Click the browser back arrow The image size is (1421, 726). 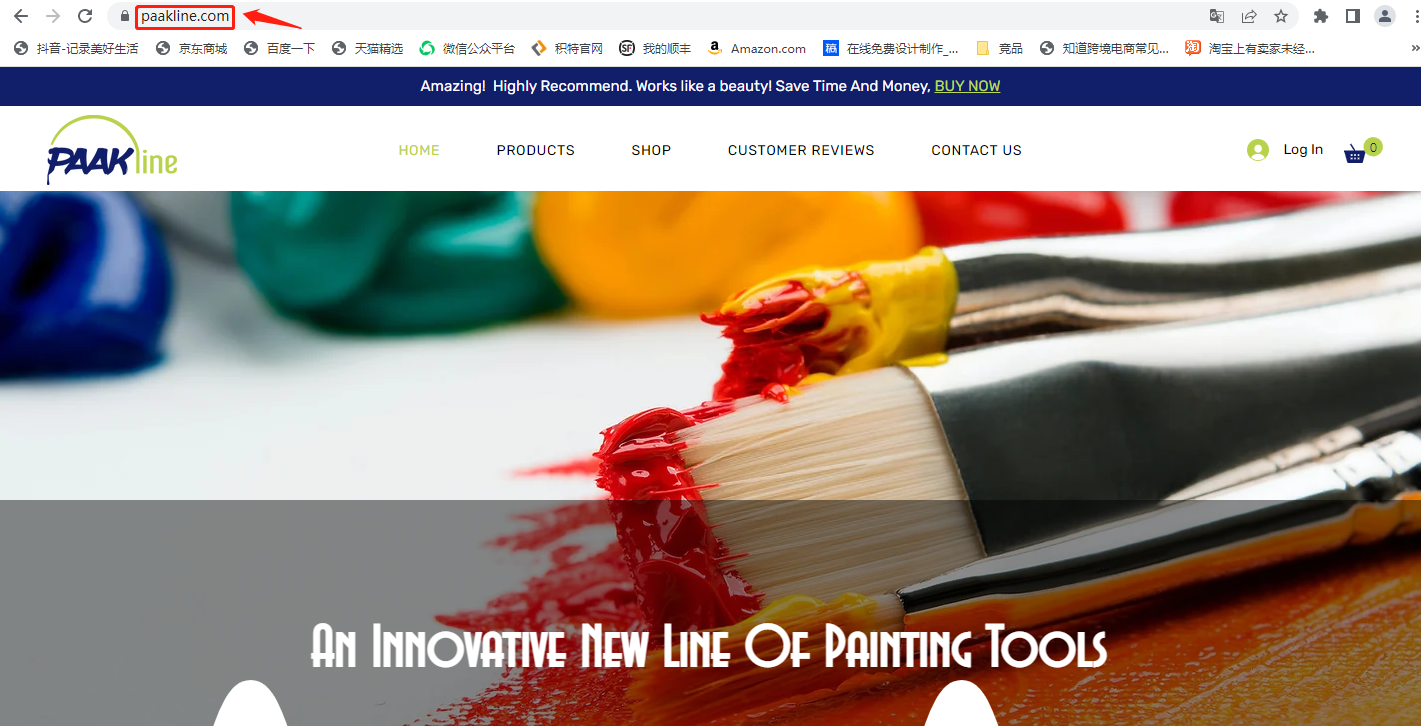(x=20, y=16)
